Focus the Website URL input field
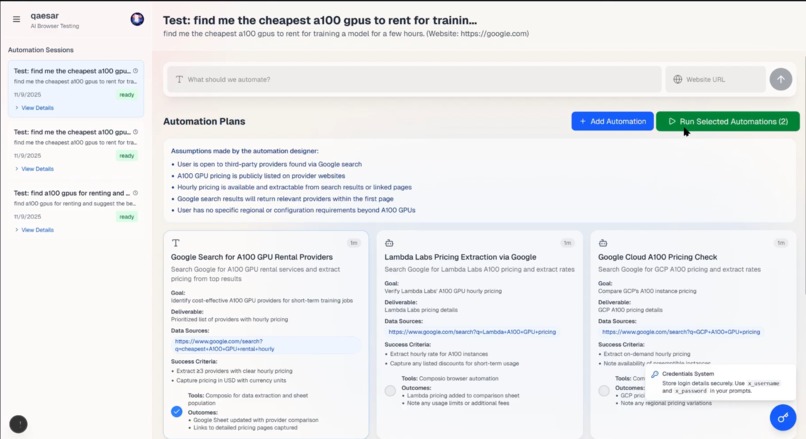 716,79
